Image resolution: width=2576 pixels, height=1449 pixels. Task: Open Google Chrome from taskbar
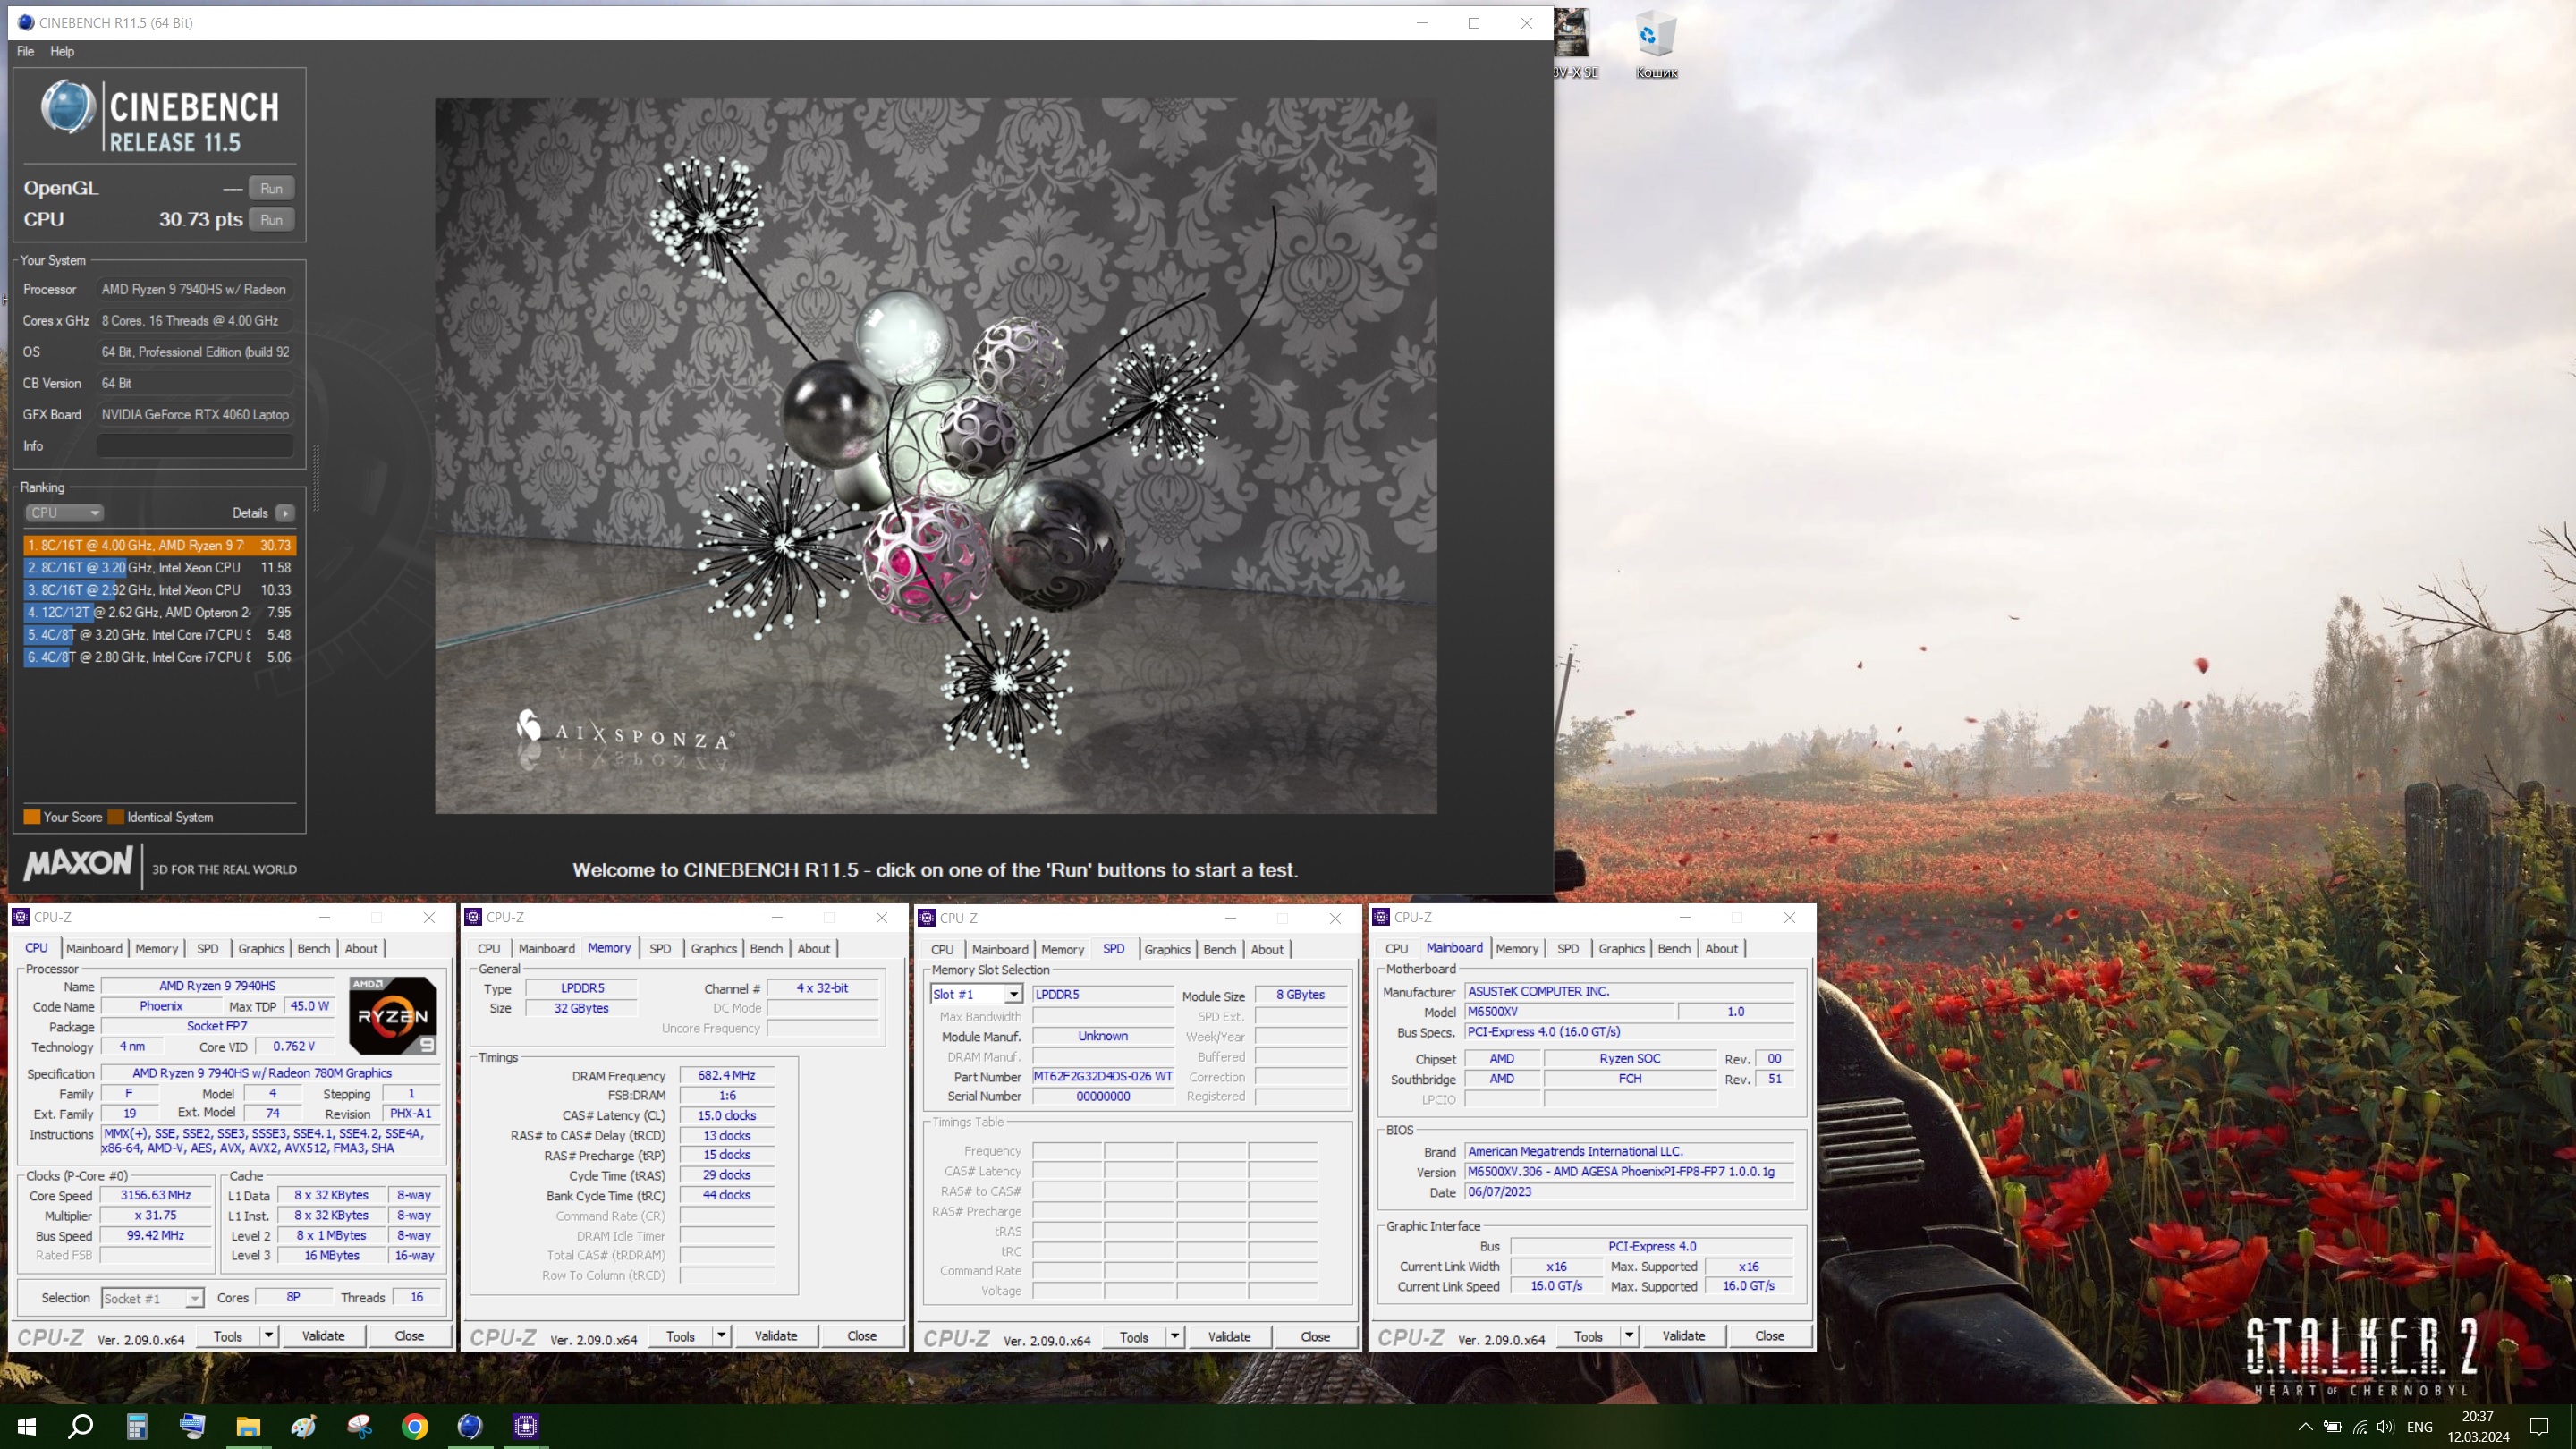[414, 1426]
